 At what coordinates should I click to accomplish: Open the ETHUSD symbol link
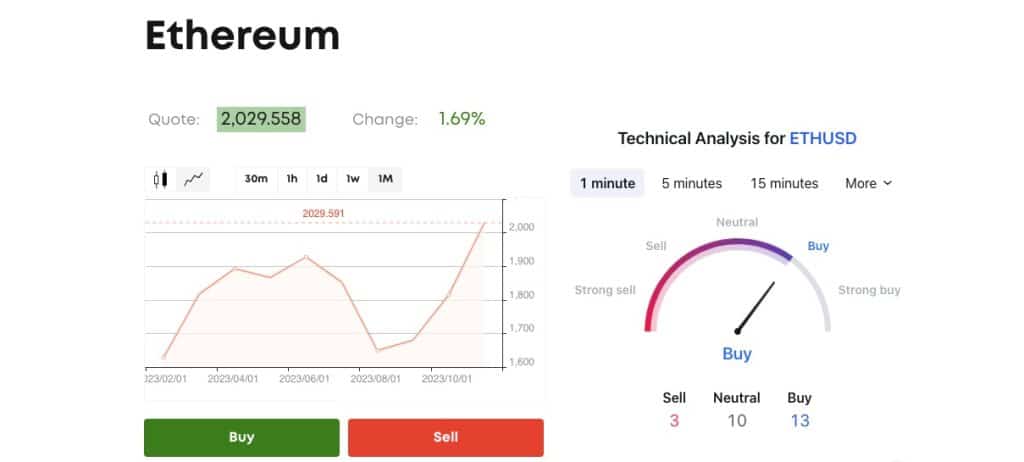click(823, 139)
